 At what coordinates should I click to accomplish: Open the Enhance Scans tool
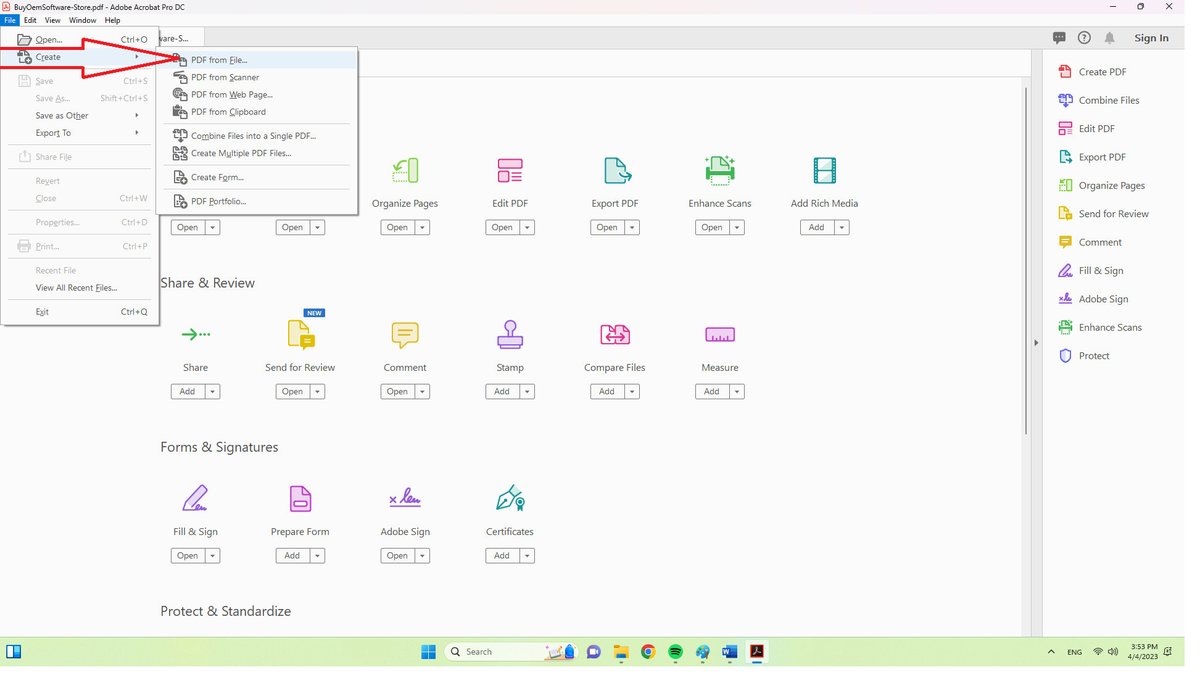(x=719, y=170)
